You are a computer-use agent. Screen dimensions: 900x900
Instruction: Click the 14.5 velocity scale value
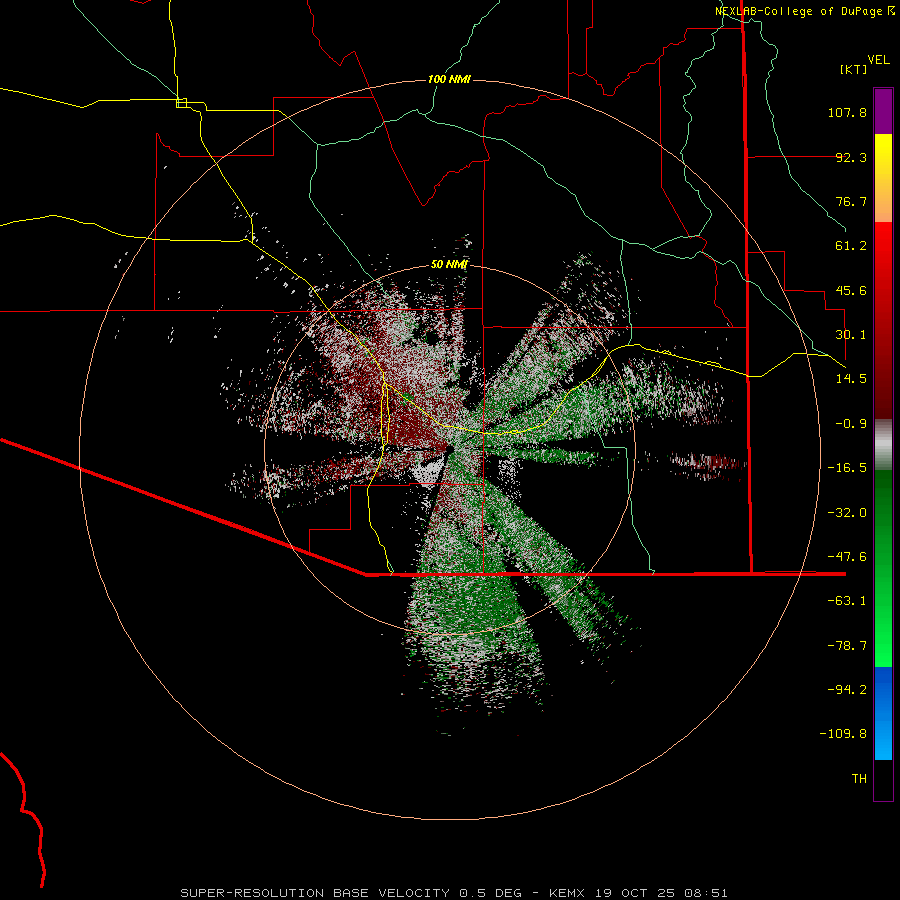coord(851,379)
